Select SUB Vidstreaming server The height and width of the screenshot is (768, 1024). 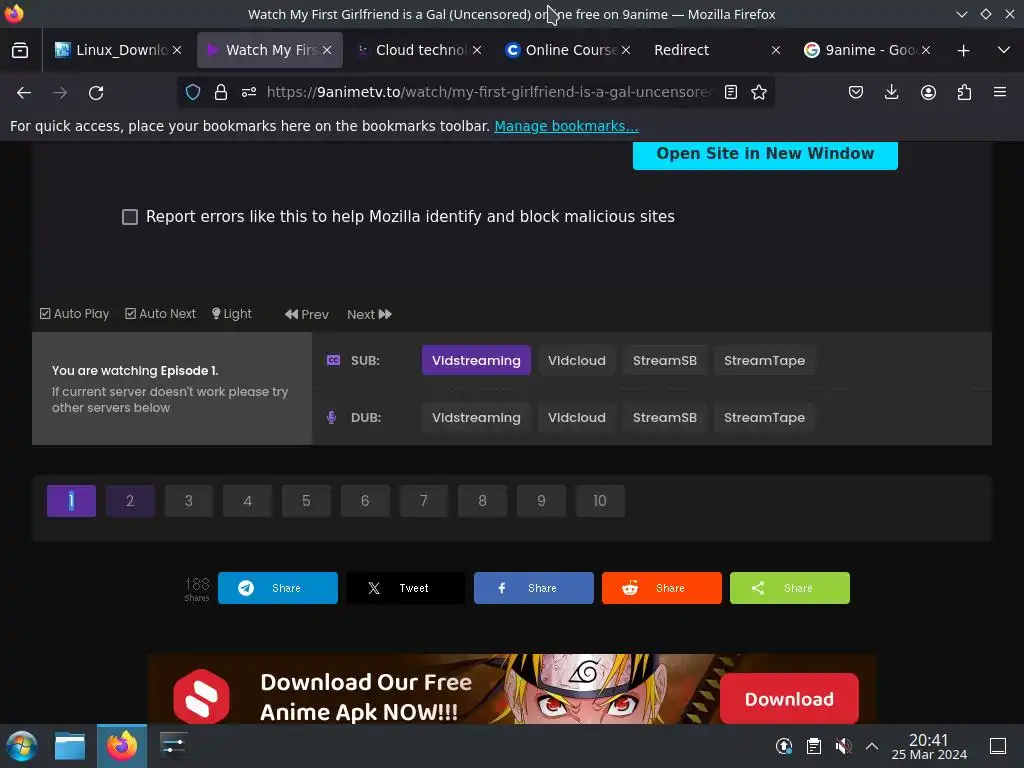tap(476, 360)
